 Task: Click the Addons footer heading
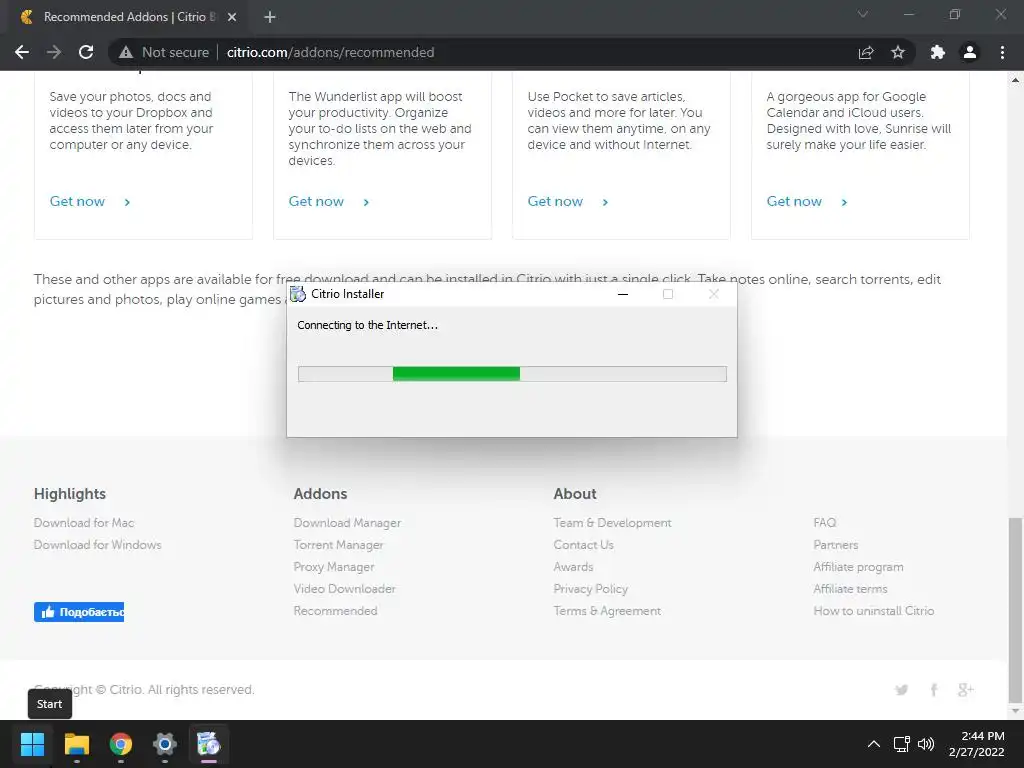pos(320,494)
